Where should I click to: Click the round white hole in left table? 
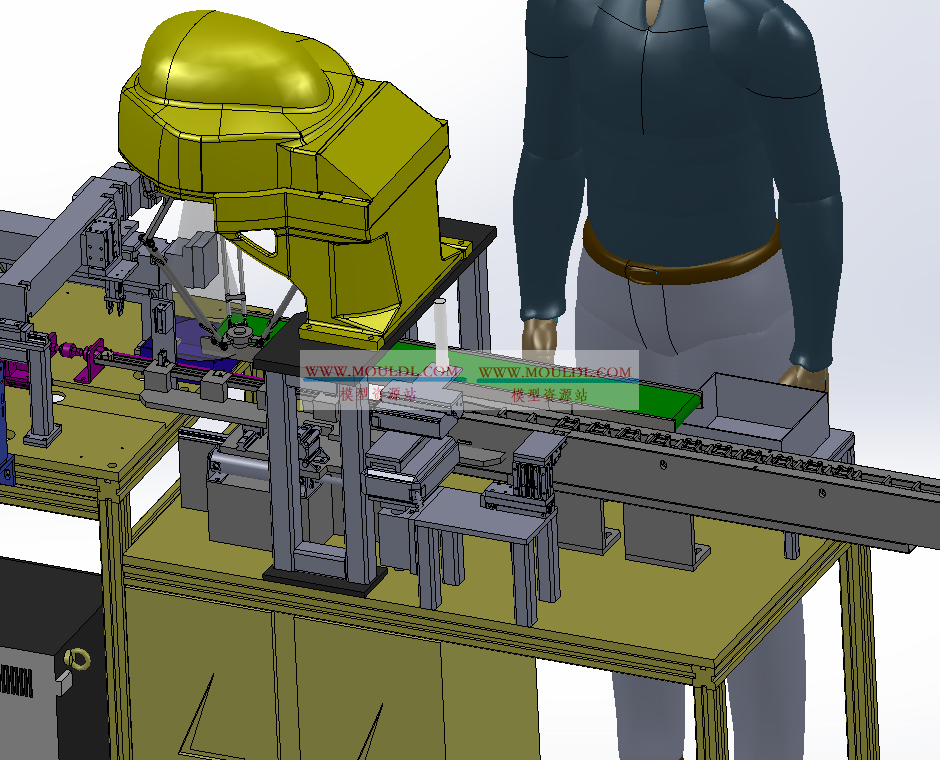54,398
